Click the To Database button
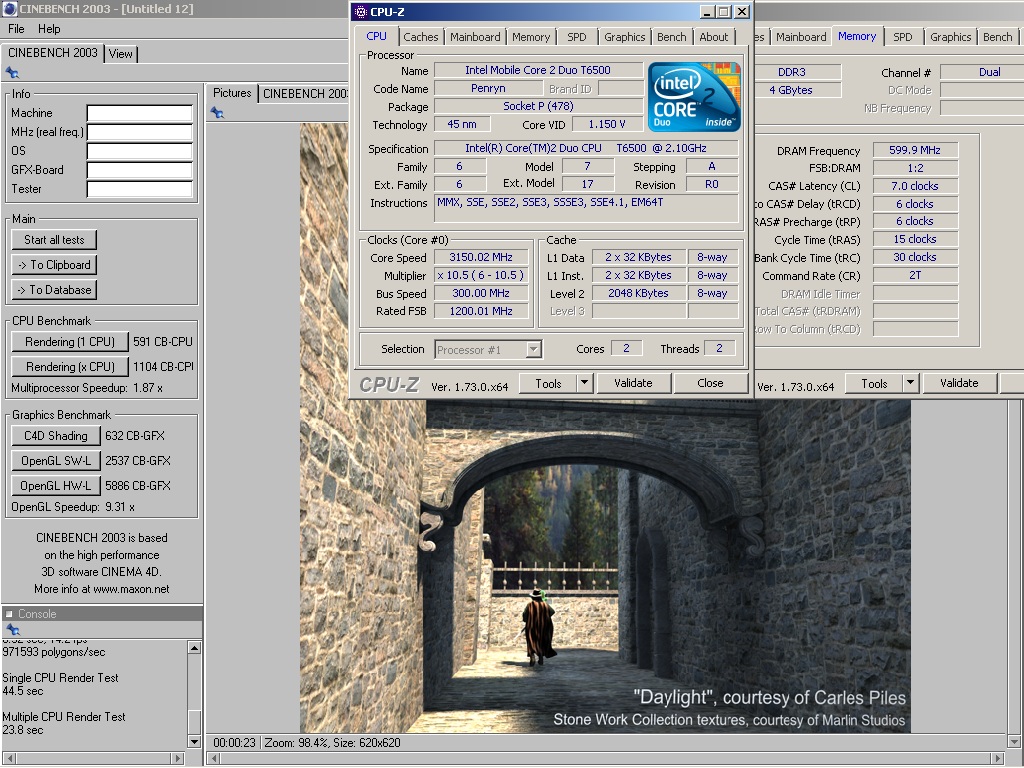Image resolution: width=1024 pixels, height=768 pixels. pyautogui.click(x=54, y=290)
